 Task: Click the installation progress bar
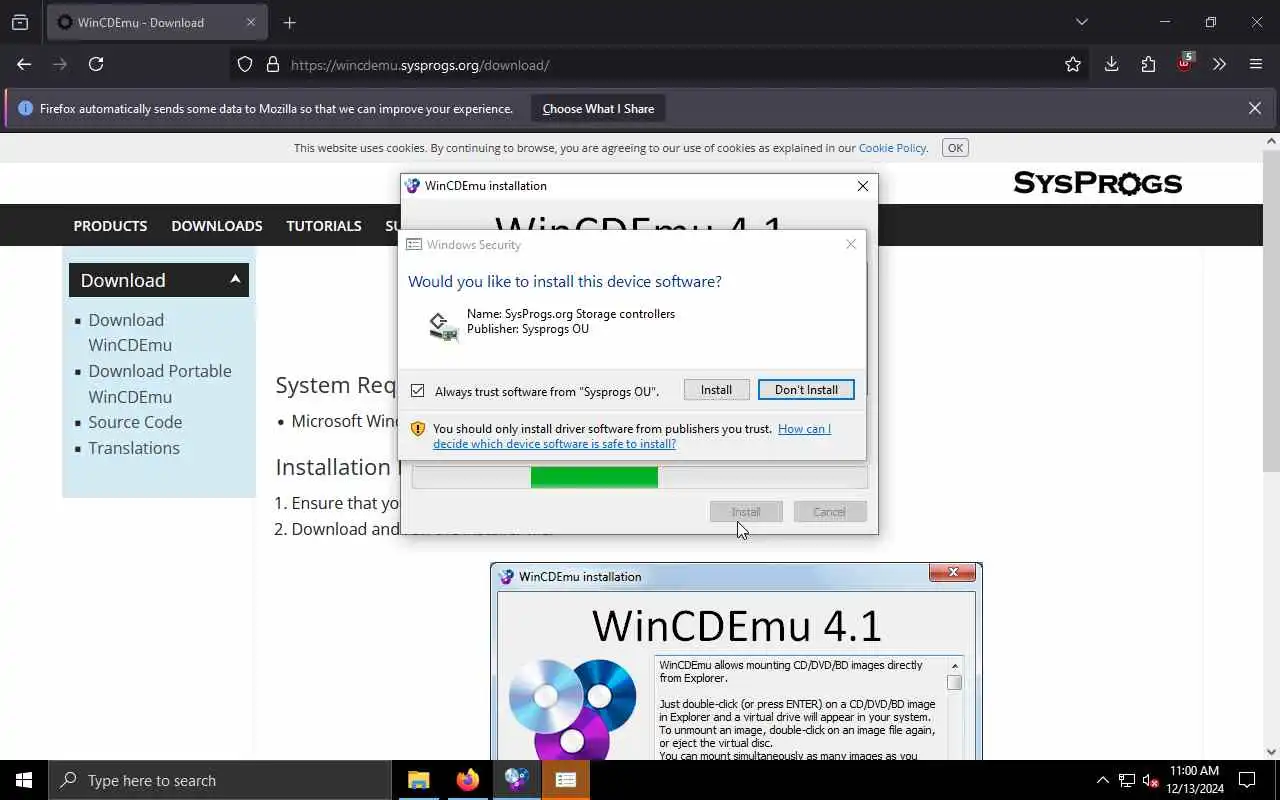(640, 478)
